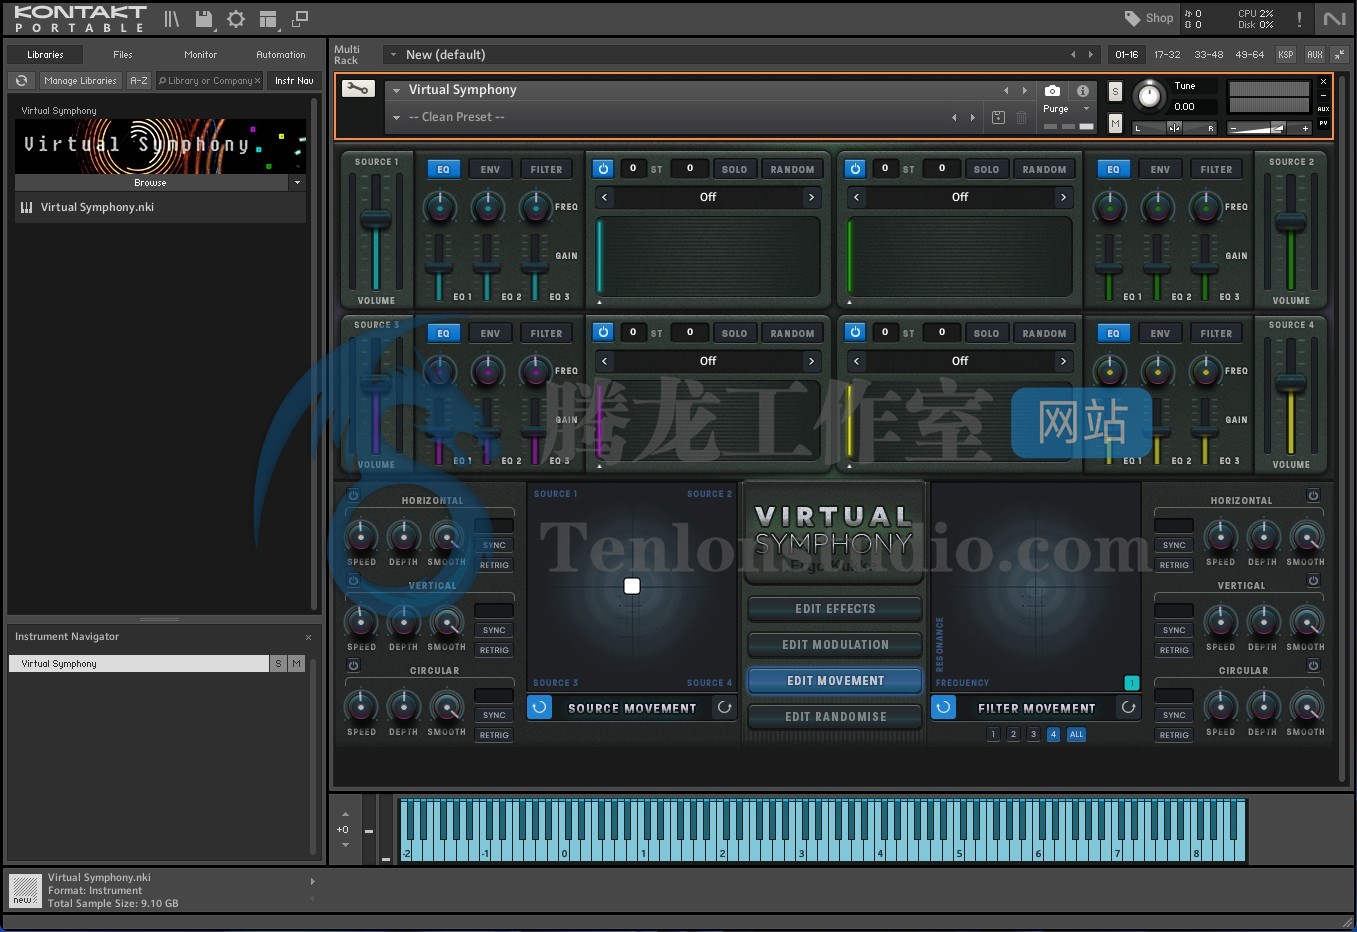Toggle Source Movement power button

(539, 707)
